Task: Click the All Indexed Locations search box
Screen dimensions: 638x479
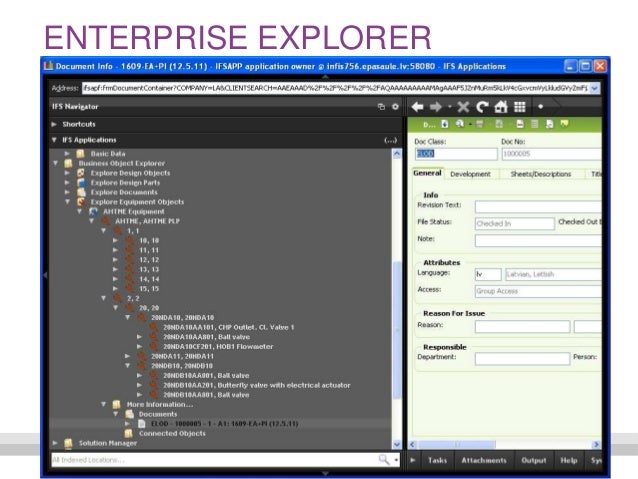Action: tap(214, 460)
